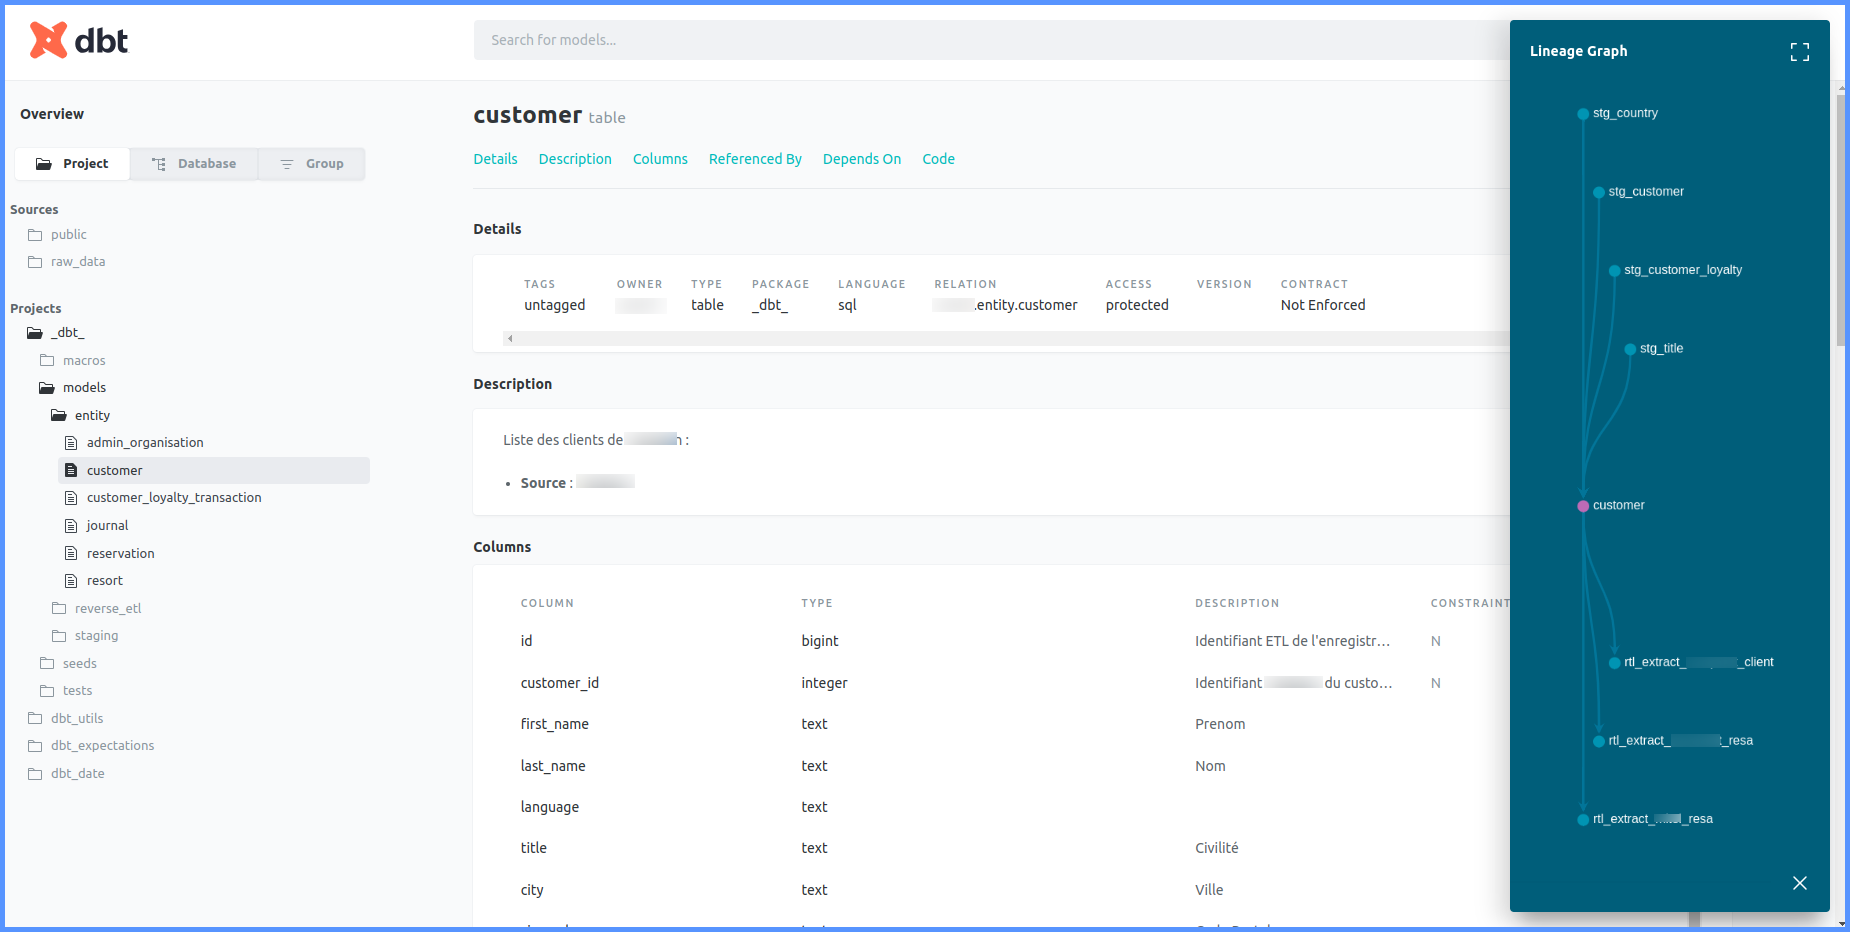Switch to the Group tab
The height and width of the screenshot is (932, 1850).
(312, 164)
